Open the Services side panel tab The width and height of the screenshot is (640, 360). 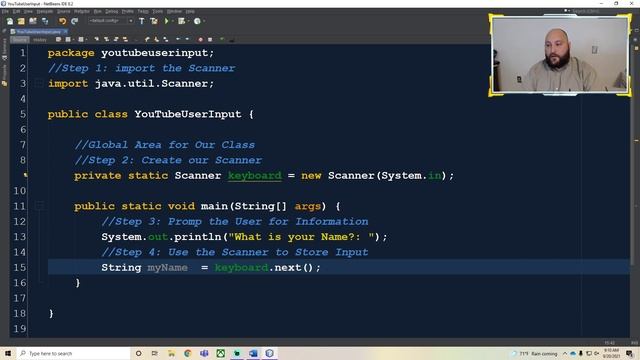pyautogui.click(x=4, y=50)
